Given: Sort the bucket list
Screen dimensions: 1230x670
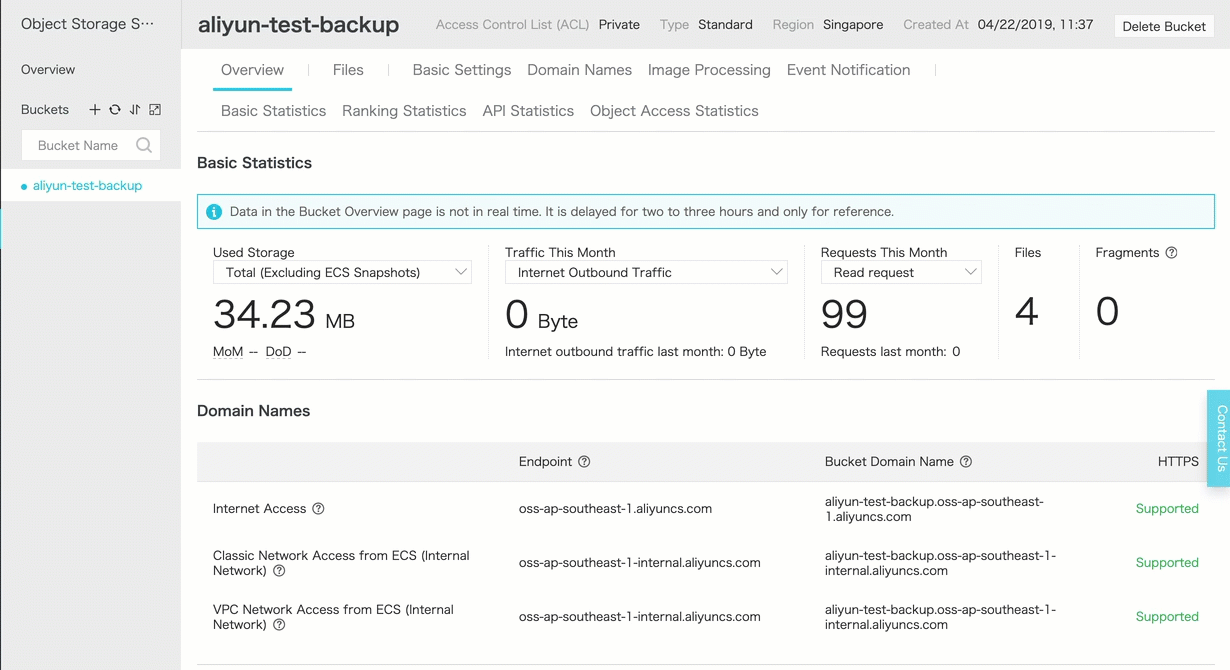Looking at the screenshot, I should tap(135, 110).
